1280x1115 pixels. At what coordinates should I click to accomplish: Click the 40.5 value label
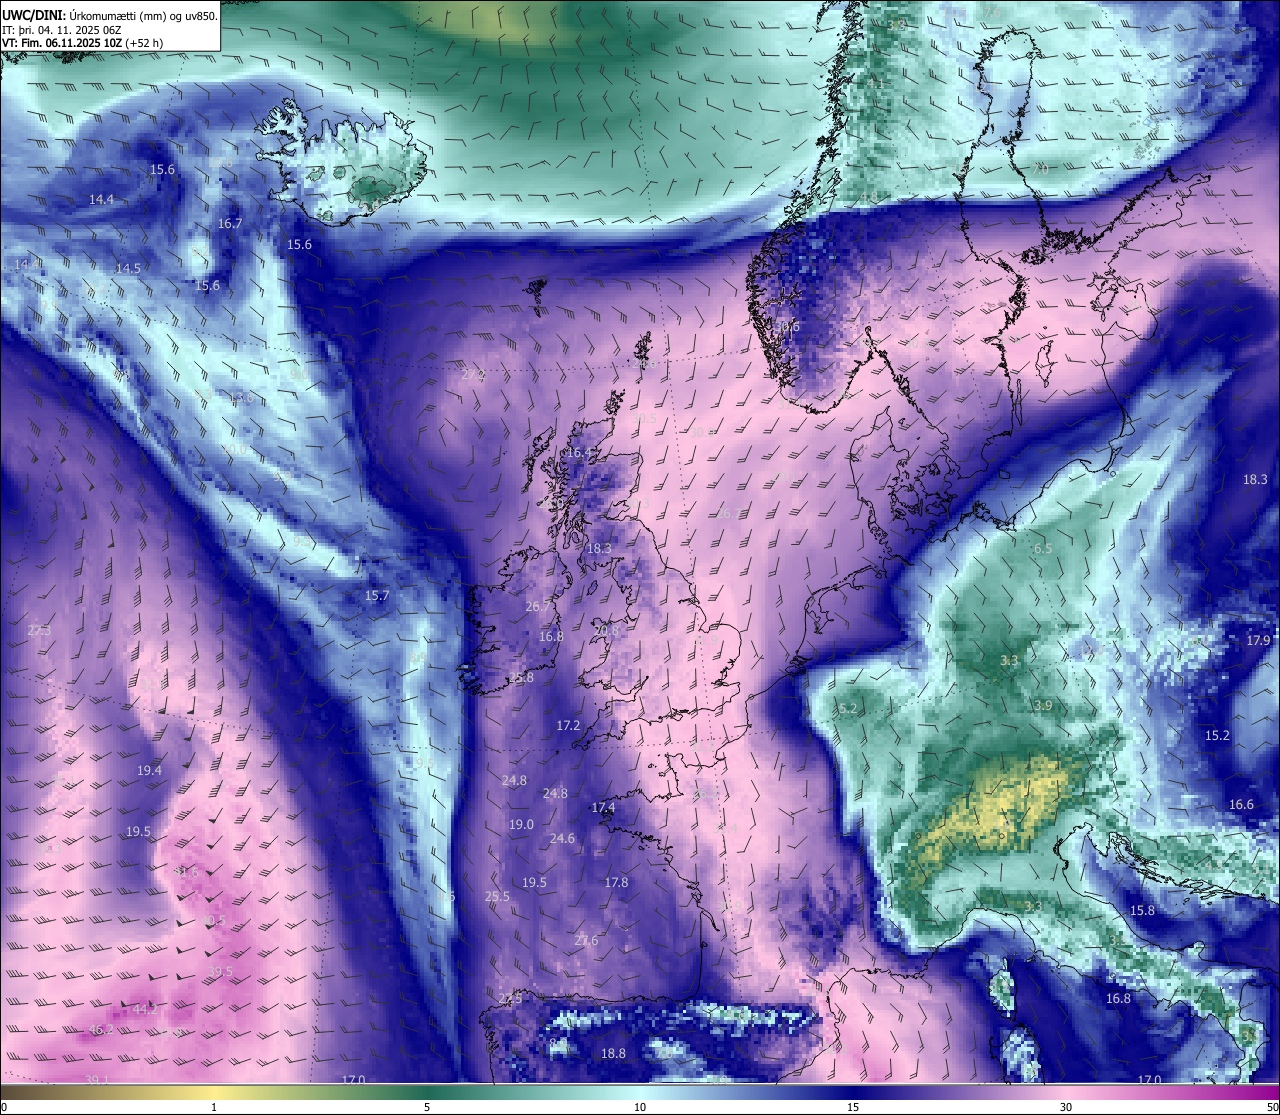tap(213, 921)
